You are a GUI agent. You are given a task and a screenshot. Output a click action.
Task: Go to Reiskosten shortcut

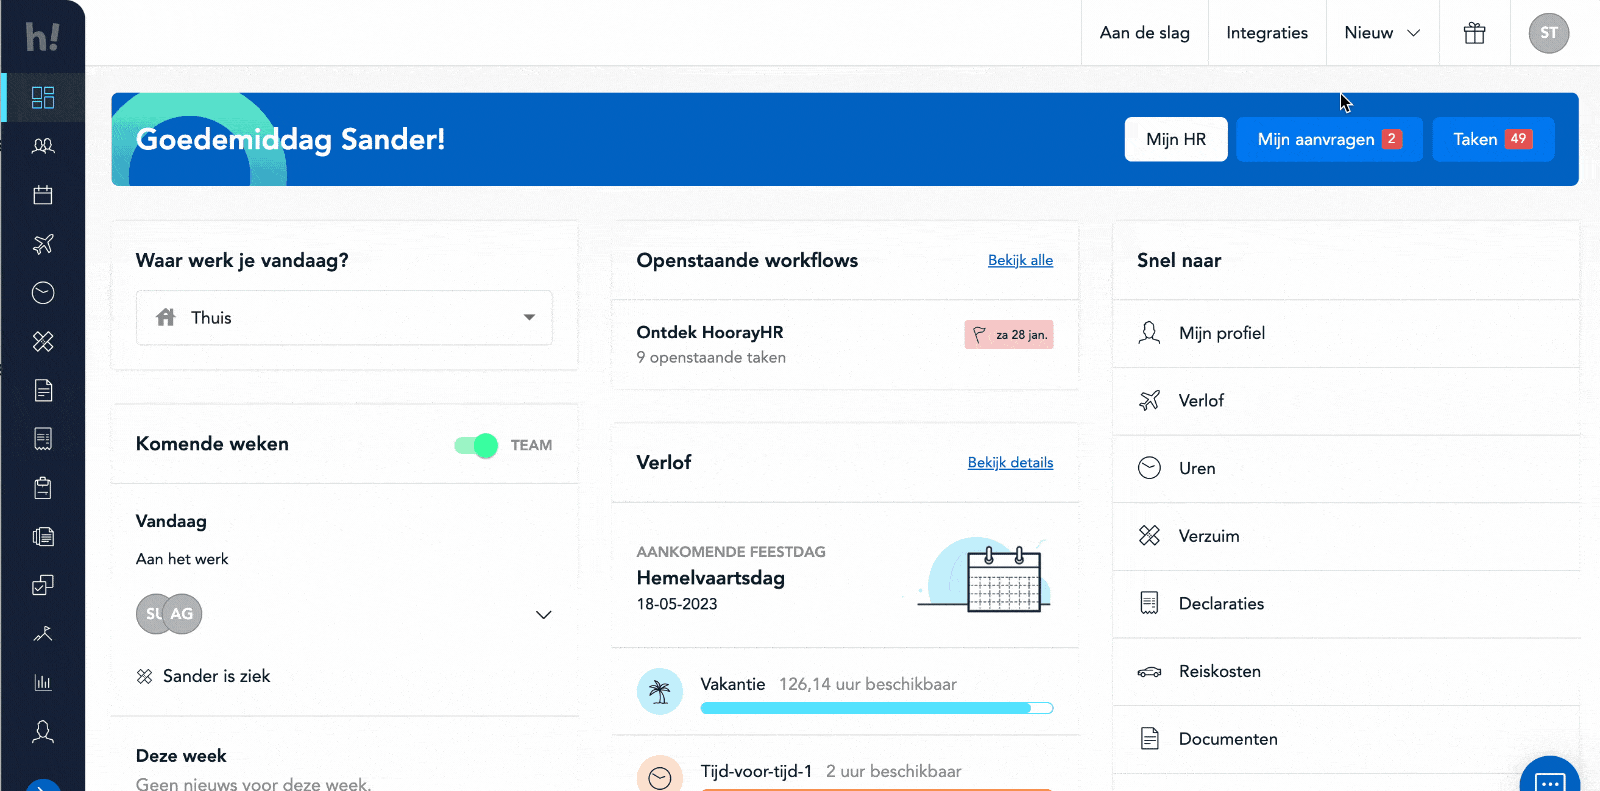1346,672
